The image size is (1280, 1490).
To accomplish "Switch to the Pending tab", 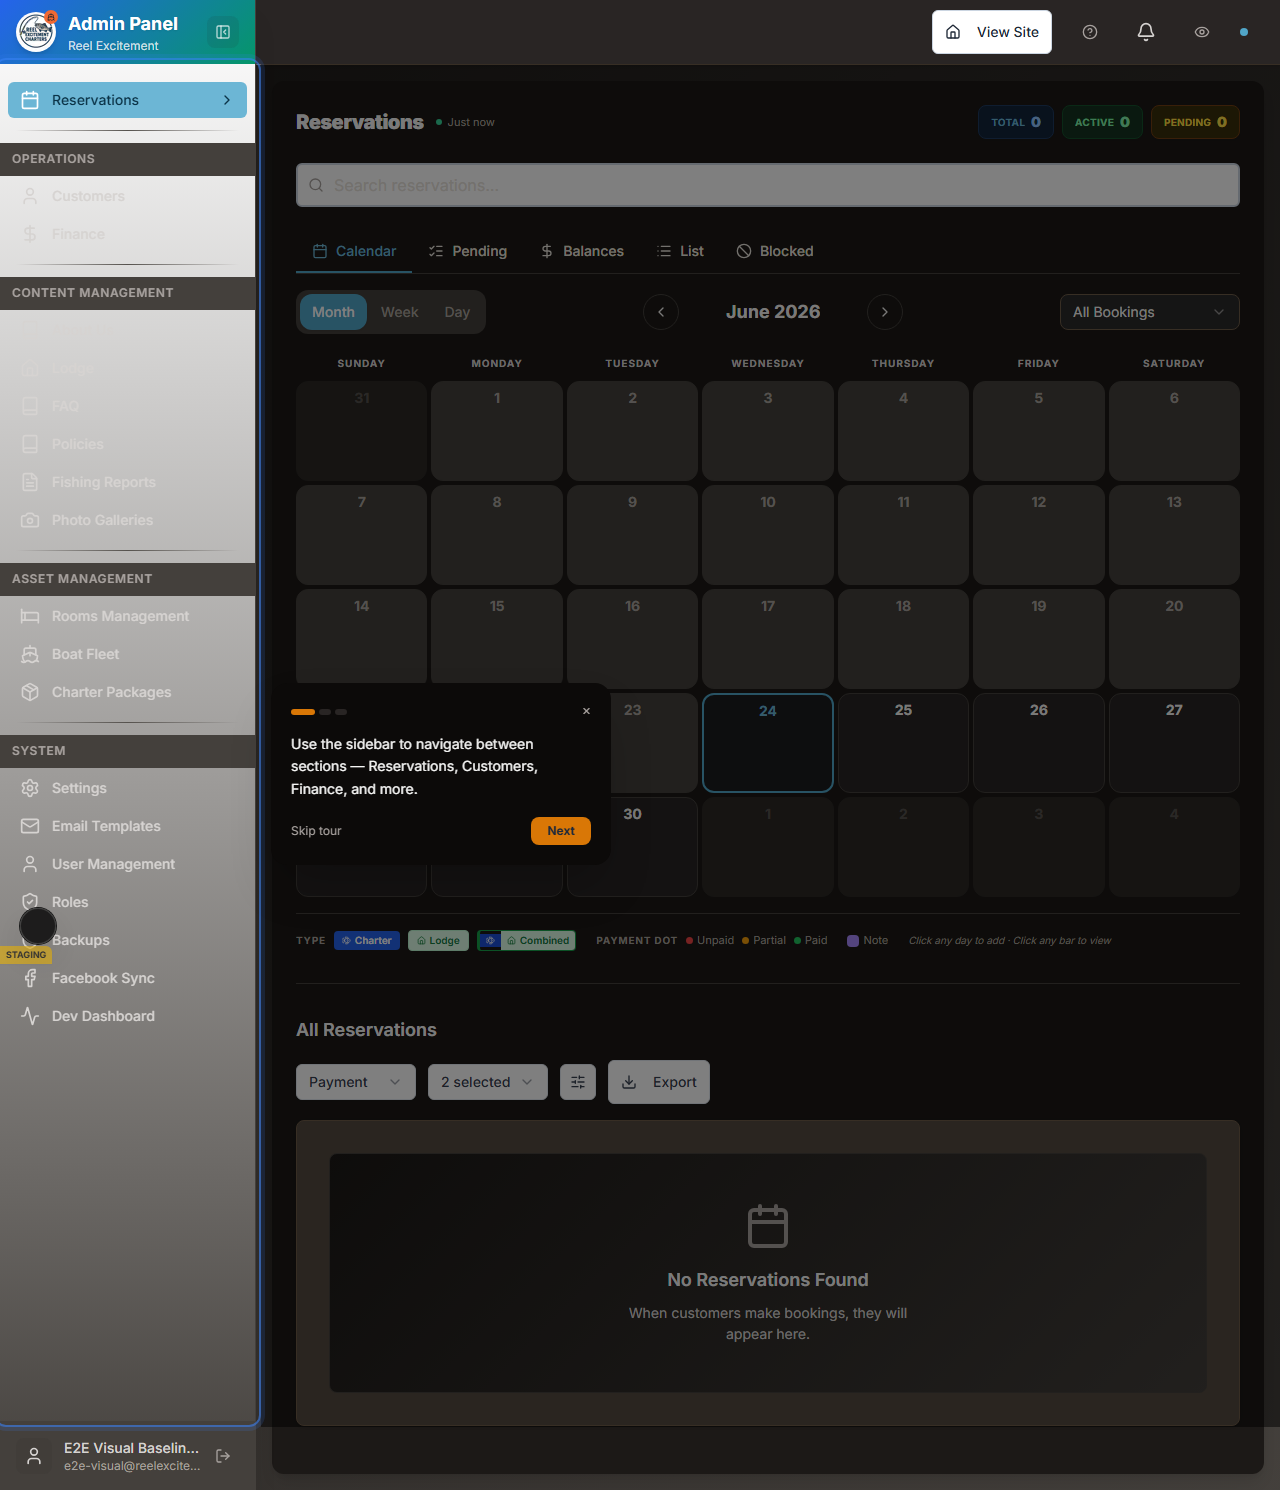I will (x=468, y=251).
